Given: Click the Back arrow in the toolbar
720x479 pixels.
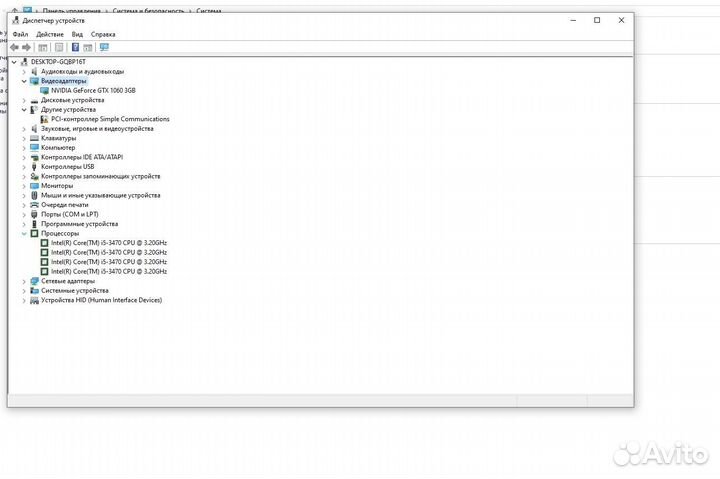Looking at the screenshot, I should 14,47.
